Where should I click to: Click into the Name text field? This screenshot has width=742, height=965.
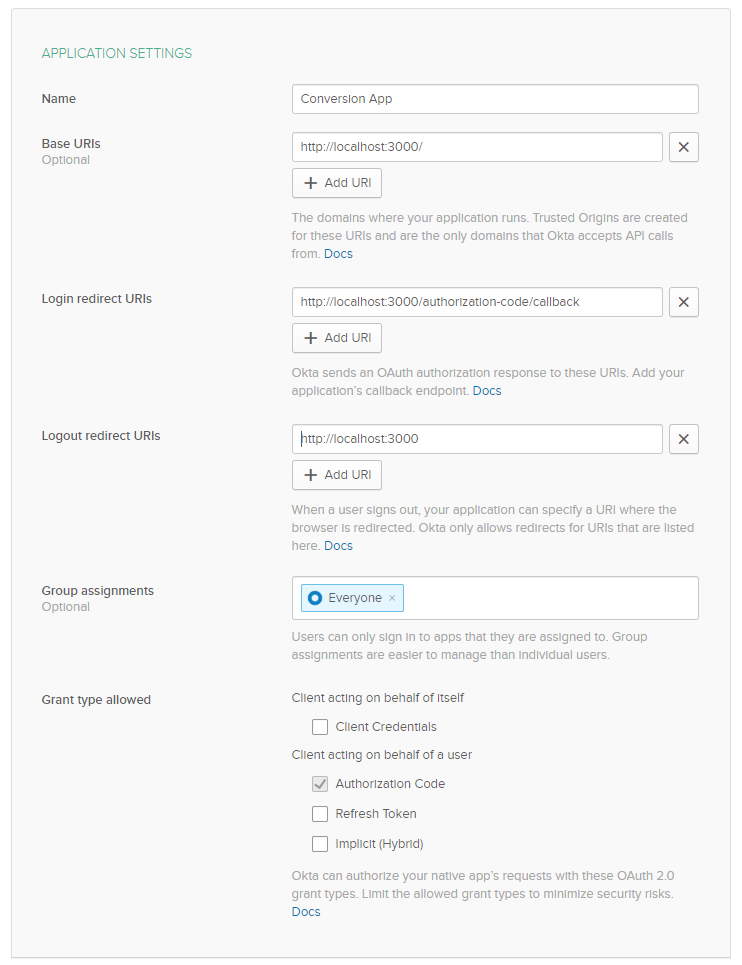click(495, 99)
